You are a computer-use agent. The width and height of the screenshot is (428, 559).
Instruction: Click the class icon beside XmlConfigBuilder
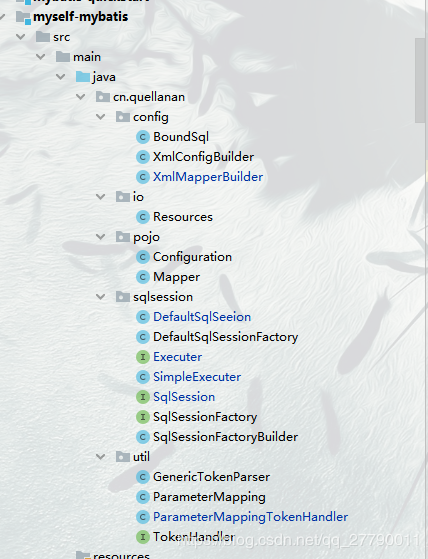(x=143, y=157)
